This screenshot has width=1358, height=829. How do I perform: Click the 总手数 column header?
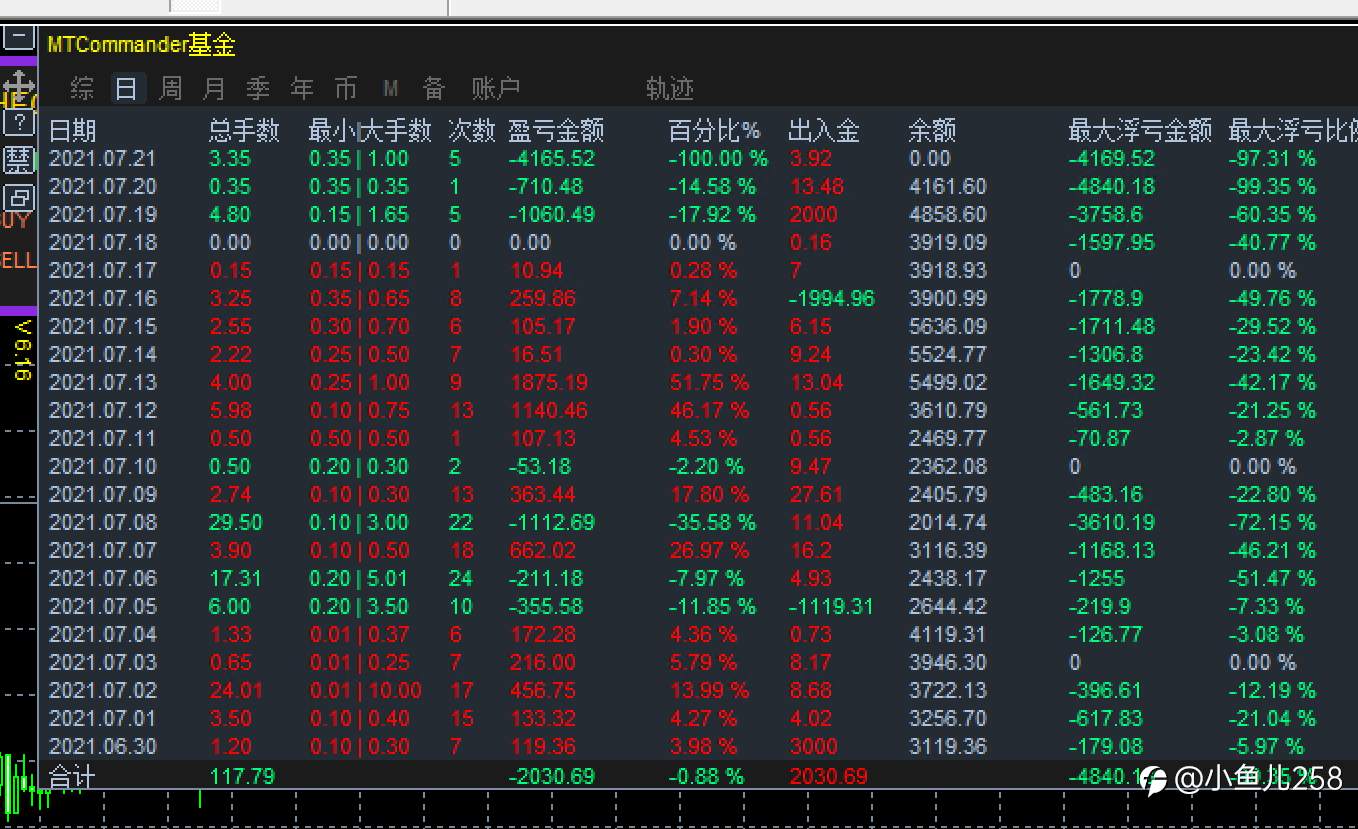pyautogui.click(x=244, y=131)
